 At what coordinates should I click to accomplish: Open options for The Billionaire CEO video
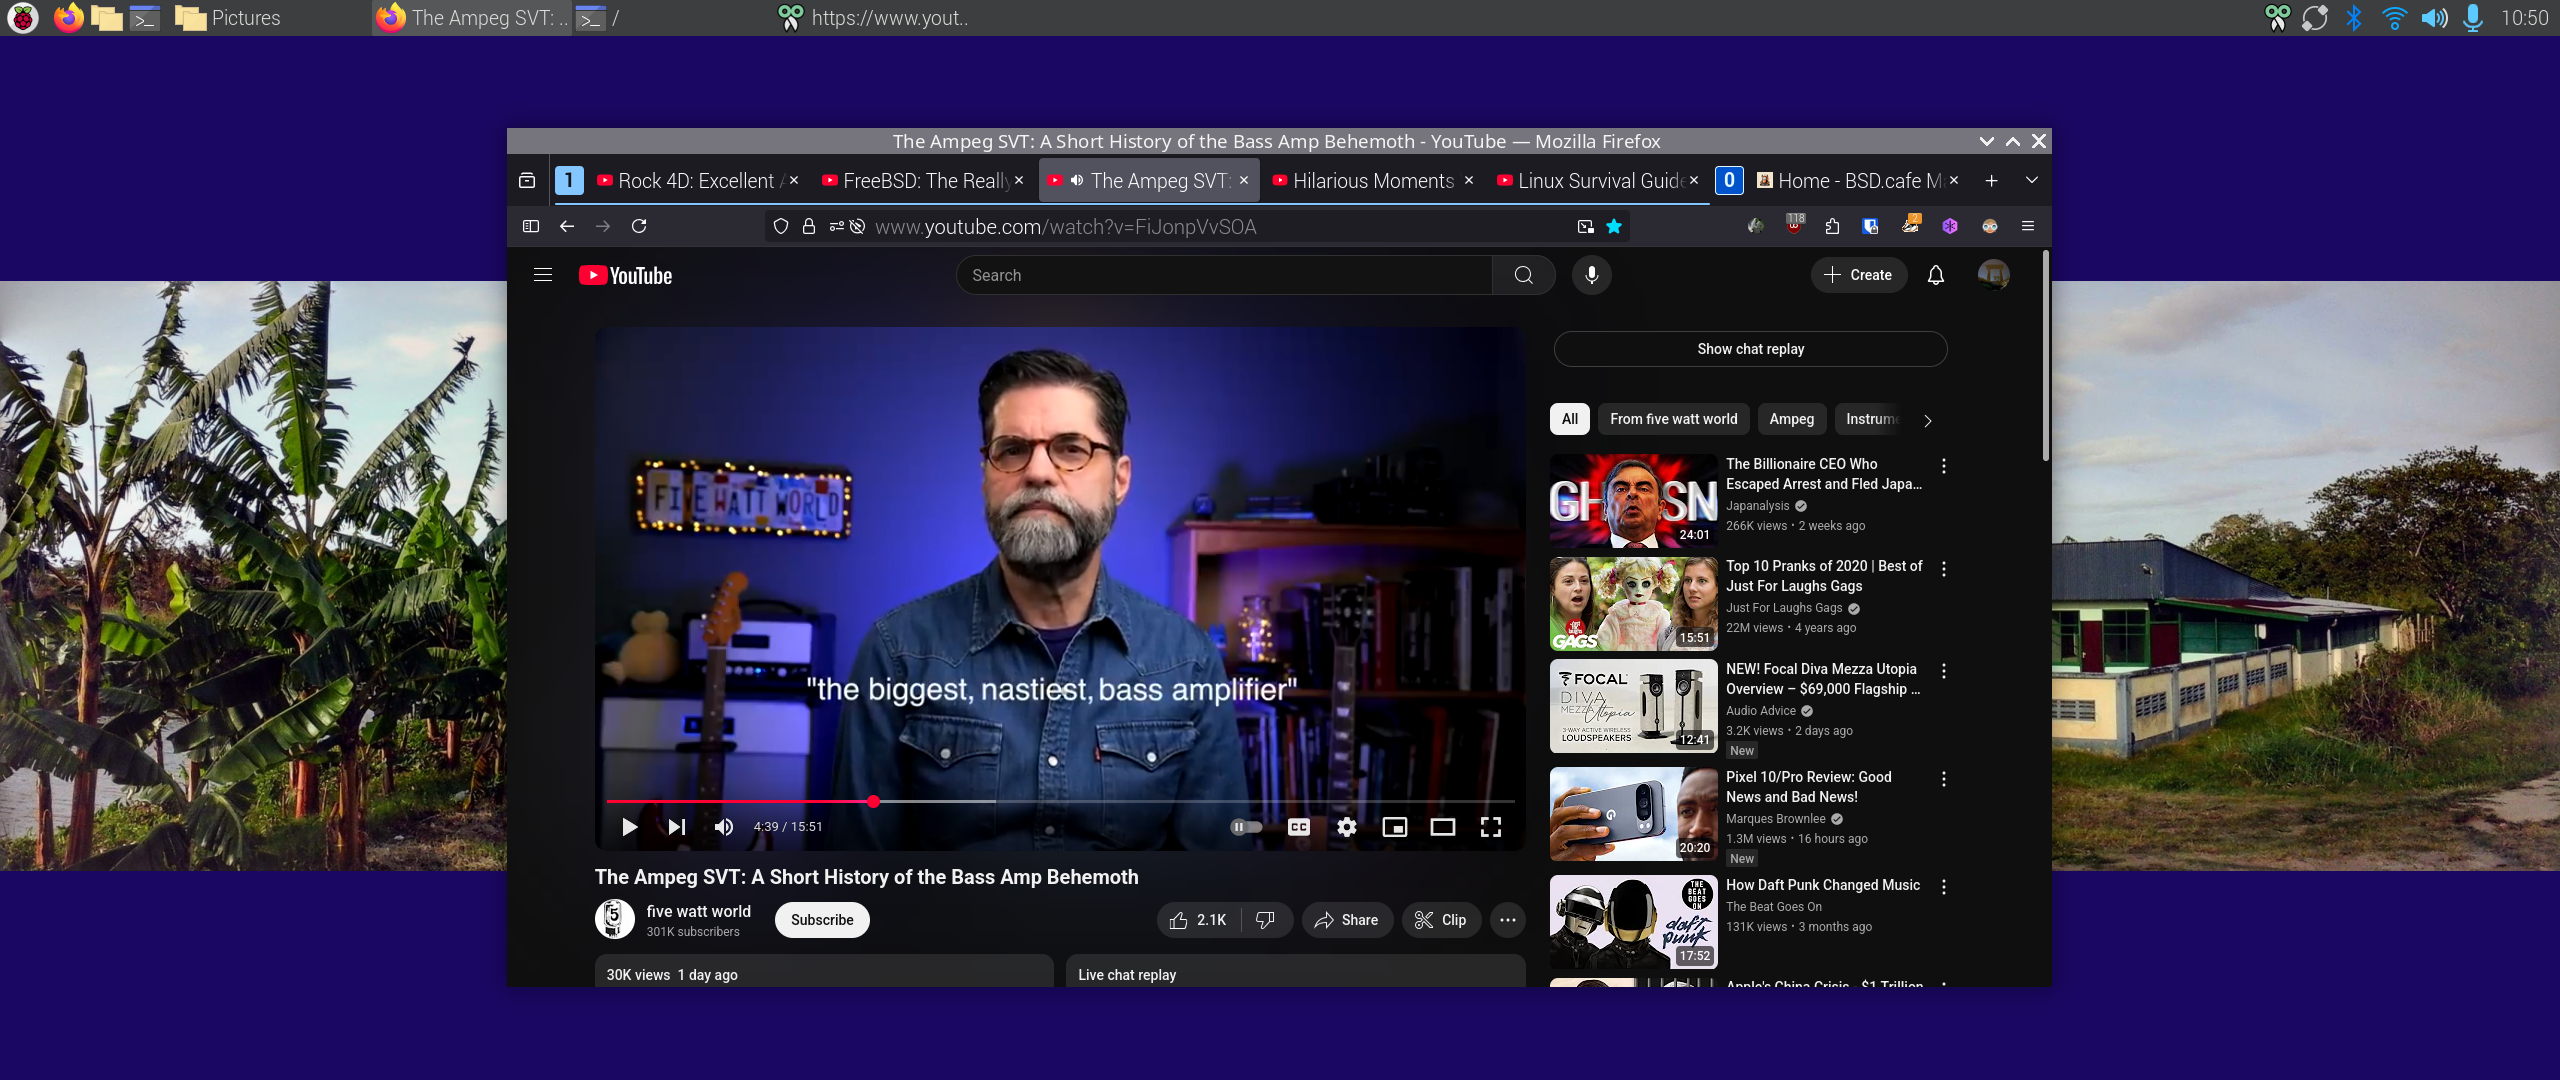(x=1943, y=466)
